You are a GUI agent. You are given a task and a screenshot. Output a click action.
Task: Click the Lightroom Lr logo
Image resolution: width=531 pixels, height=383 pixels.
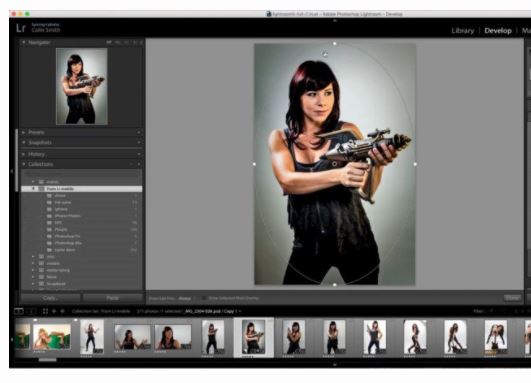[21, 28]
